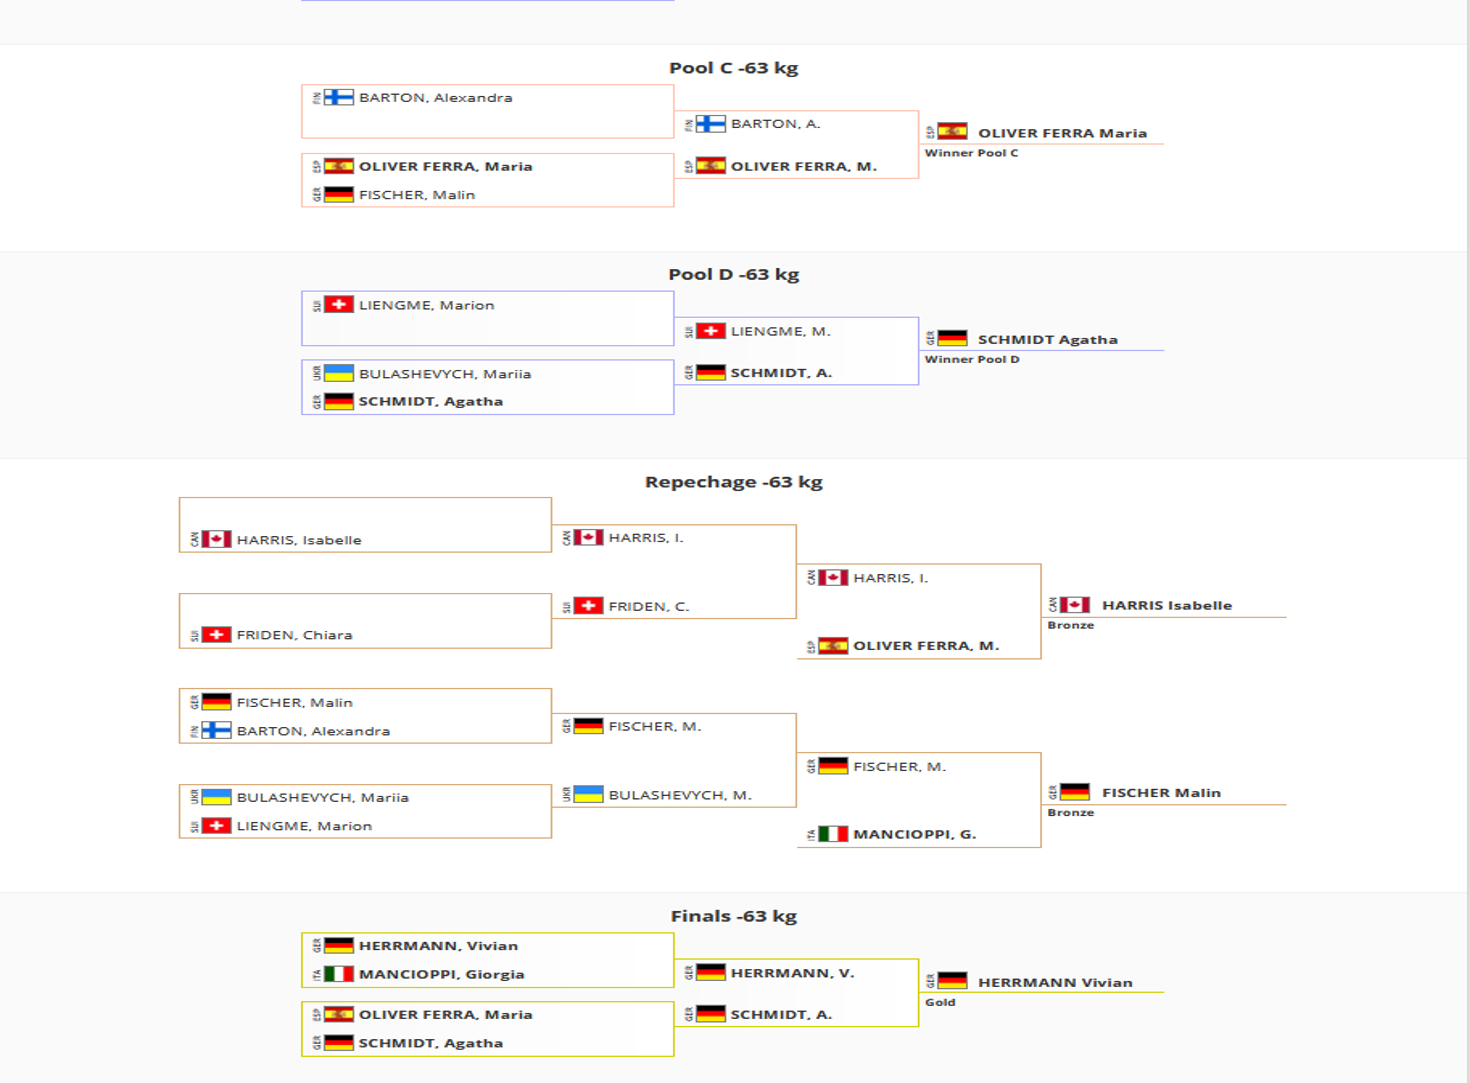This screenshot has height=1083, width=1470.
Task: Click German flag beside gold medalist HERRMANN Vivian
Action: click(x=952, y=982)
